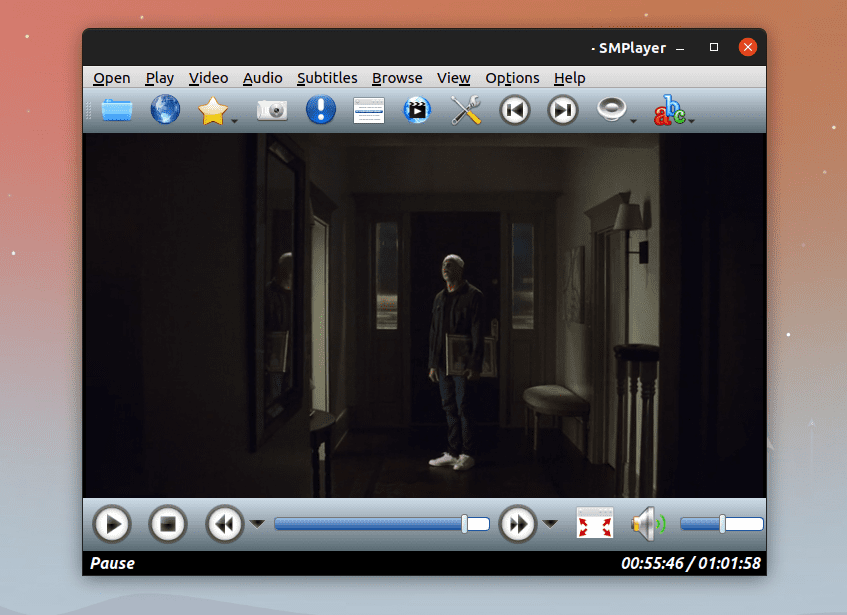Expand the favorites star dropdown arrow

tap(234, 121)
